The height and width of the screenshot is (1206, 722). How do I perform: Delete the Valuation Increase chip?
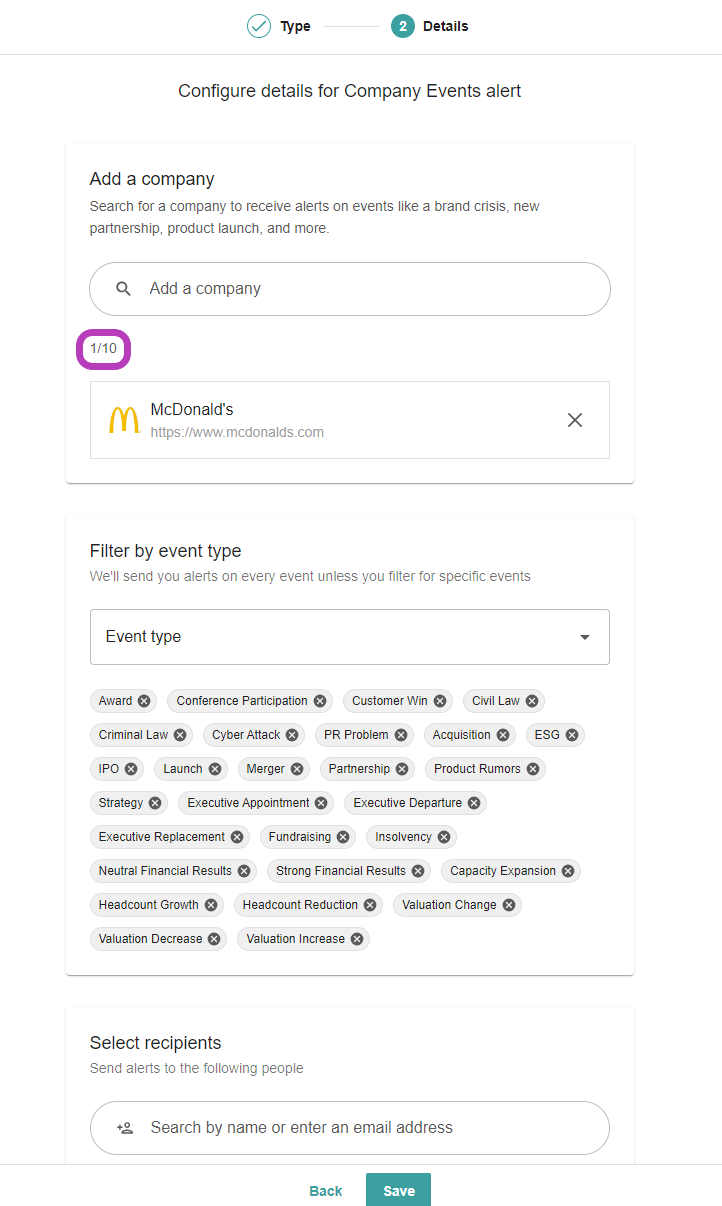357,939
